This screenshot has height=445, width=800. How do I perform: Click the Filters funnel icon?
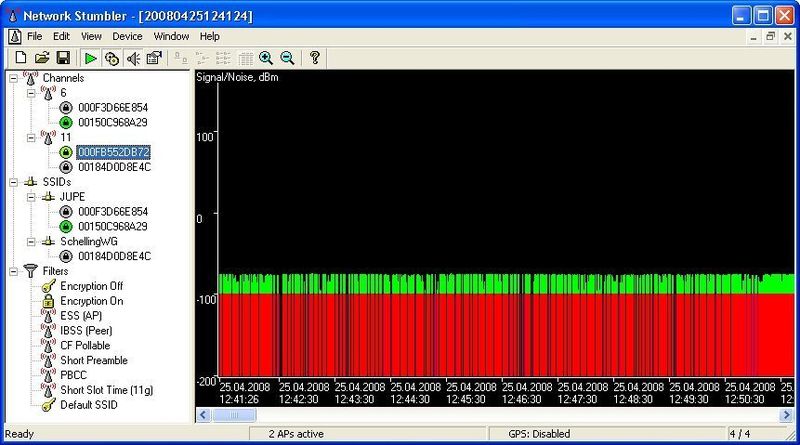(x=31, y=271)
